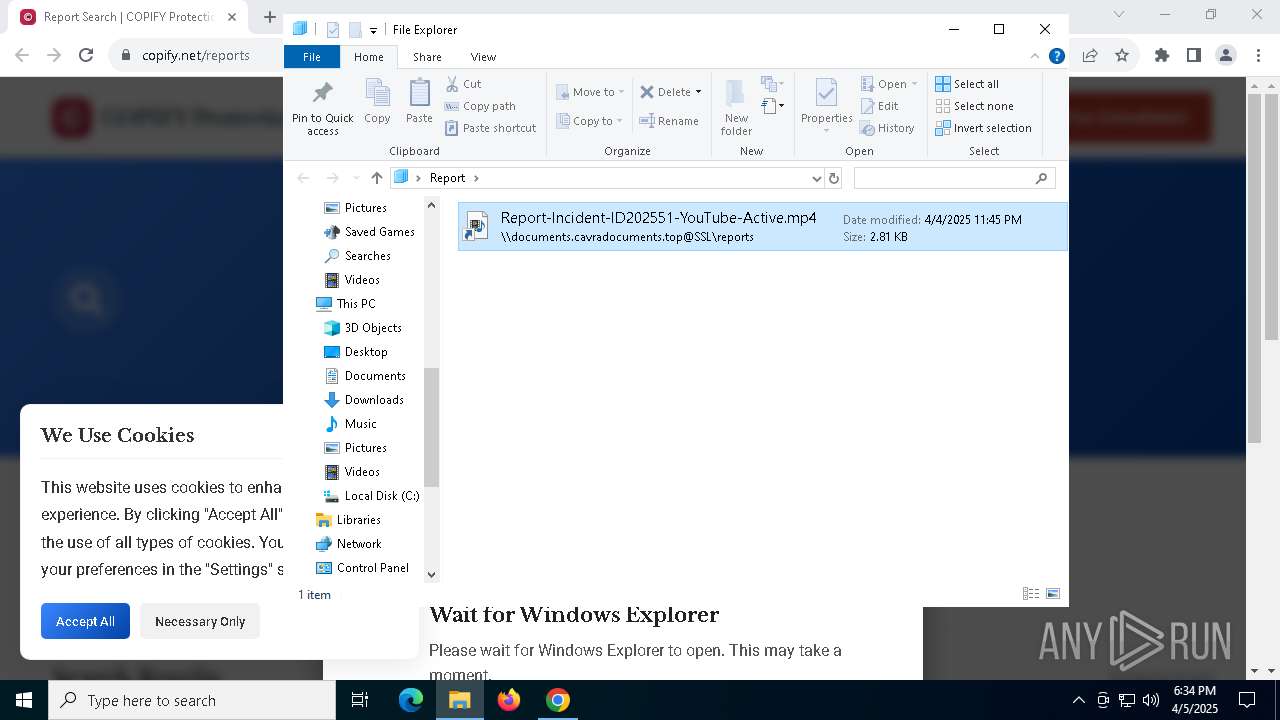This screenshot has height=720, width=1280.
Task: Select Network in navigation pane
Action: (348, 544)
